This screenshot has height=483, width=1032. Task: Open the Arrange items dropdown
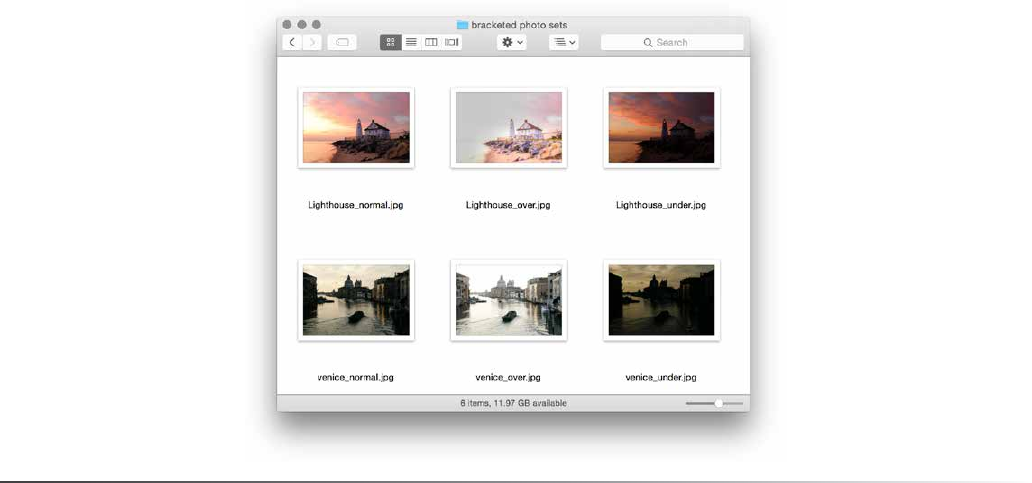click(564, 42)
